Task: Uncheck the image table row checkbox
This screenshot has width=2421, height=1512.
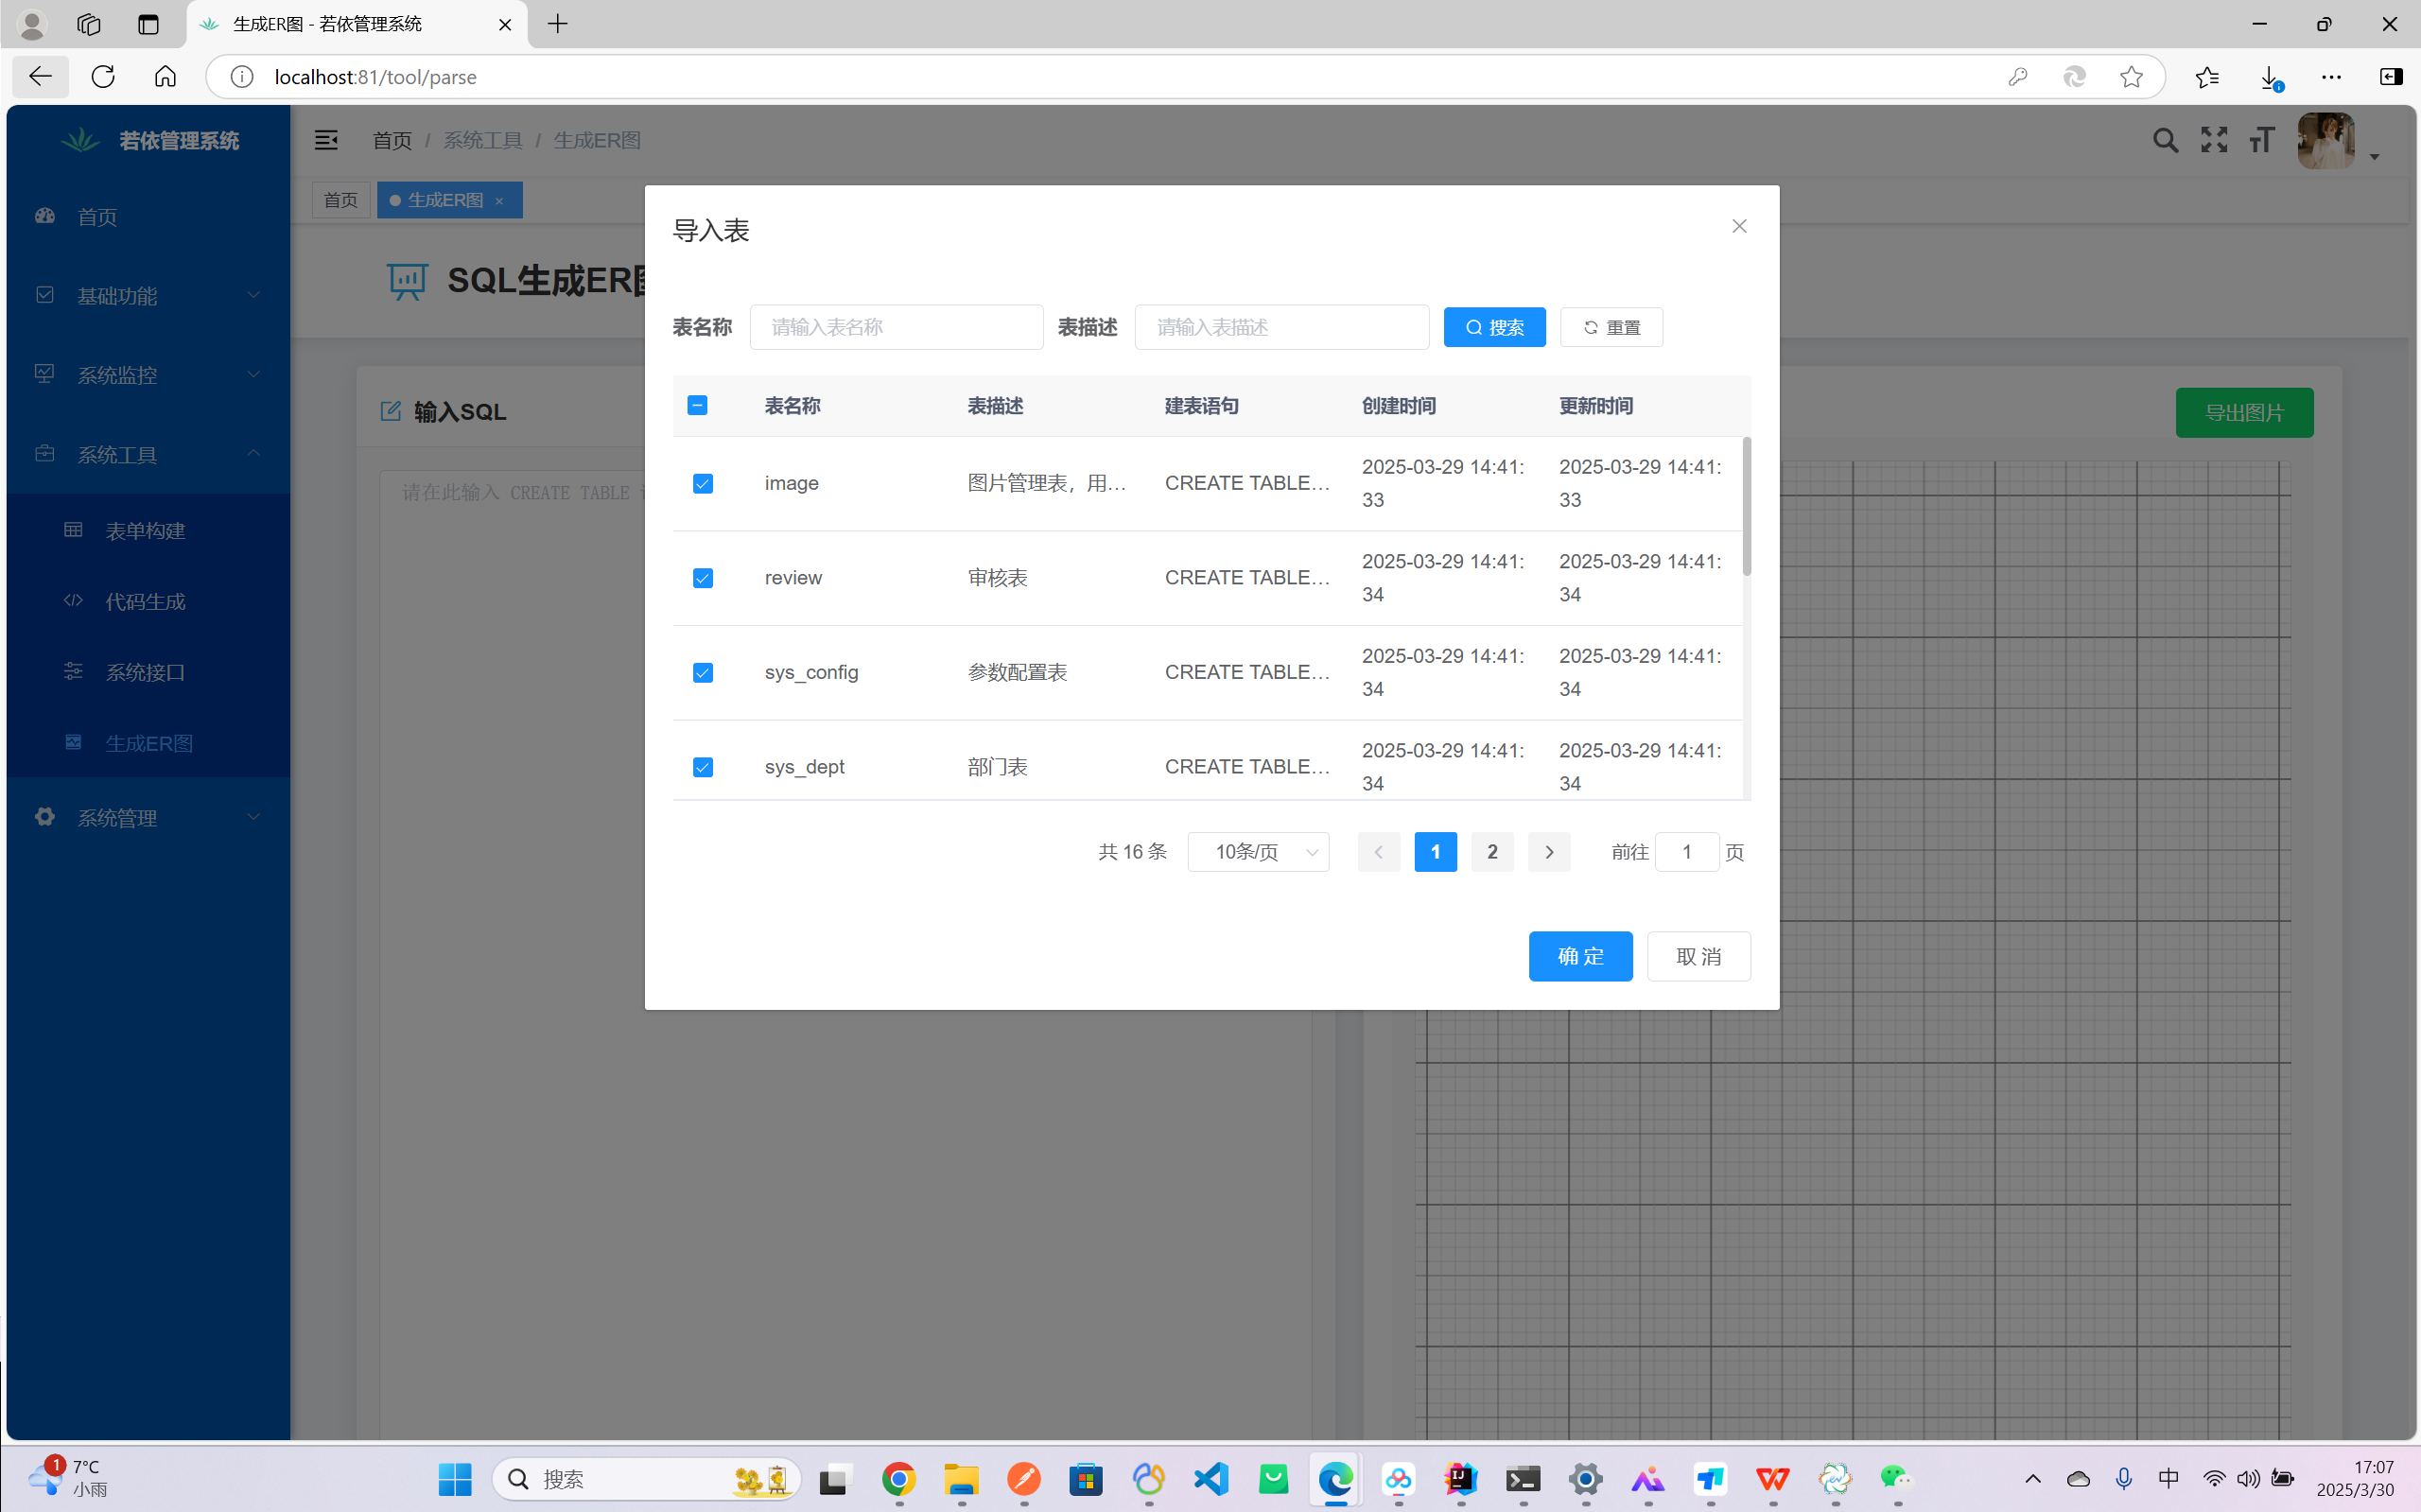Action: coord(703,484)
